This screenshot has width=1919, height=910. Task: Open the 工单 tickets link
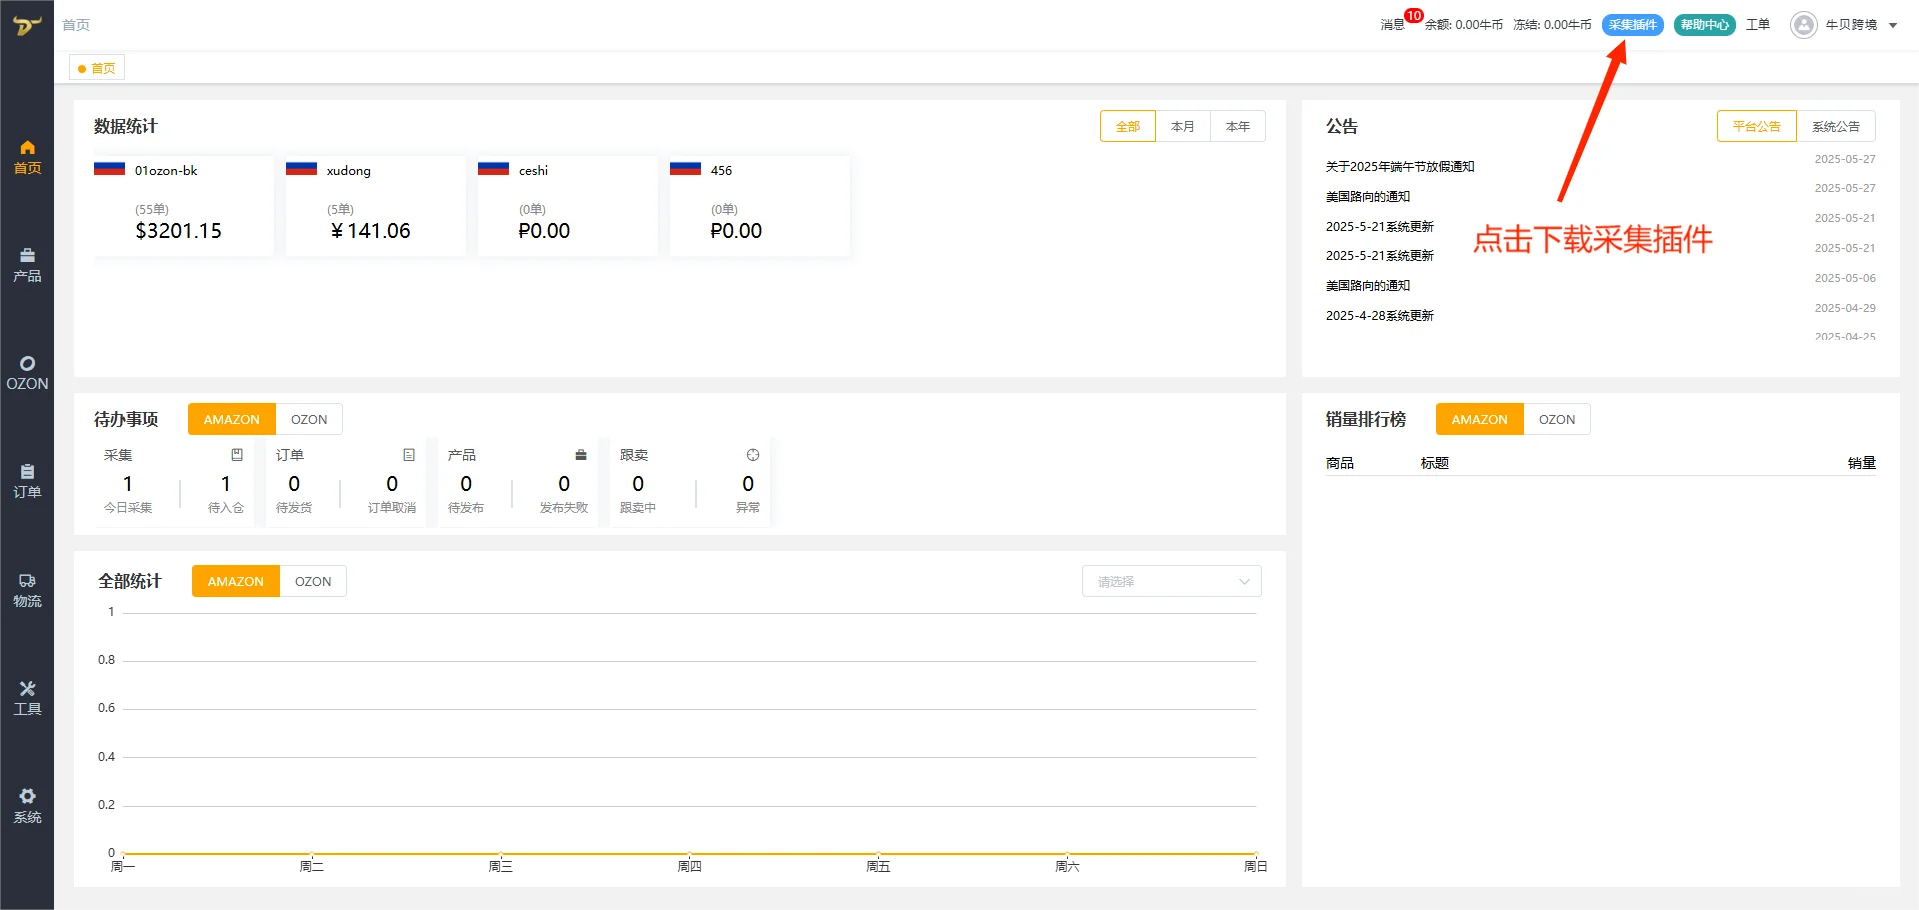tap(1758, 25)
